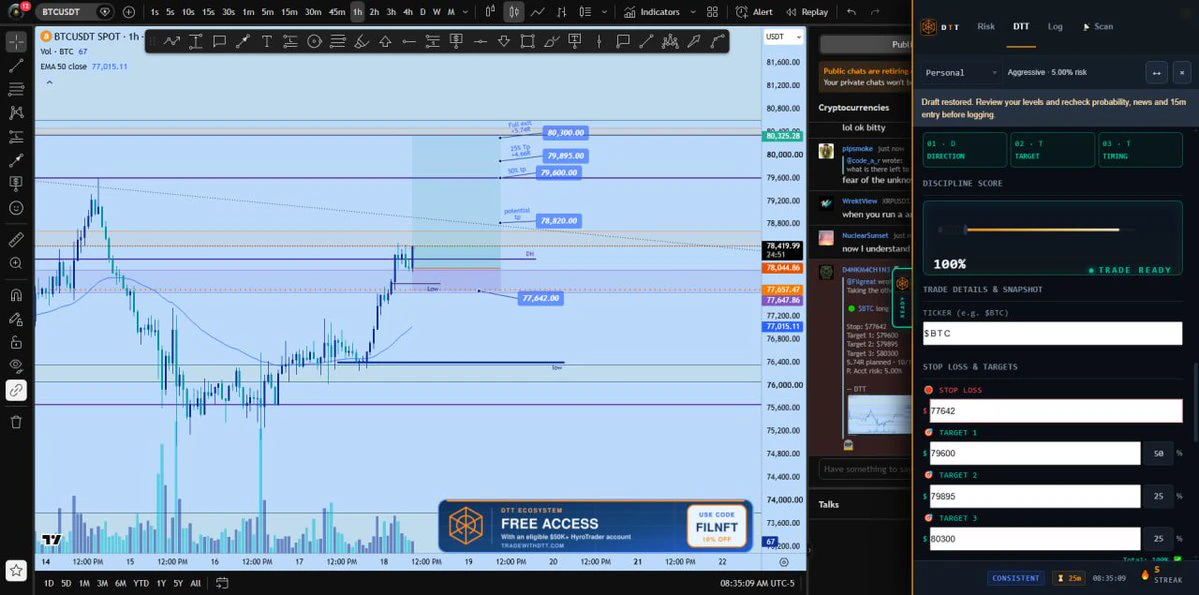Click the 08:35:09 AM UTC-5 timezone button
The image size is (1199, 595).
pyautogui.click(x=756, y=583)
